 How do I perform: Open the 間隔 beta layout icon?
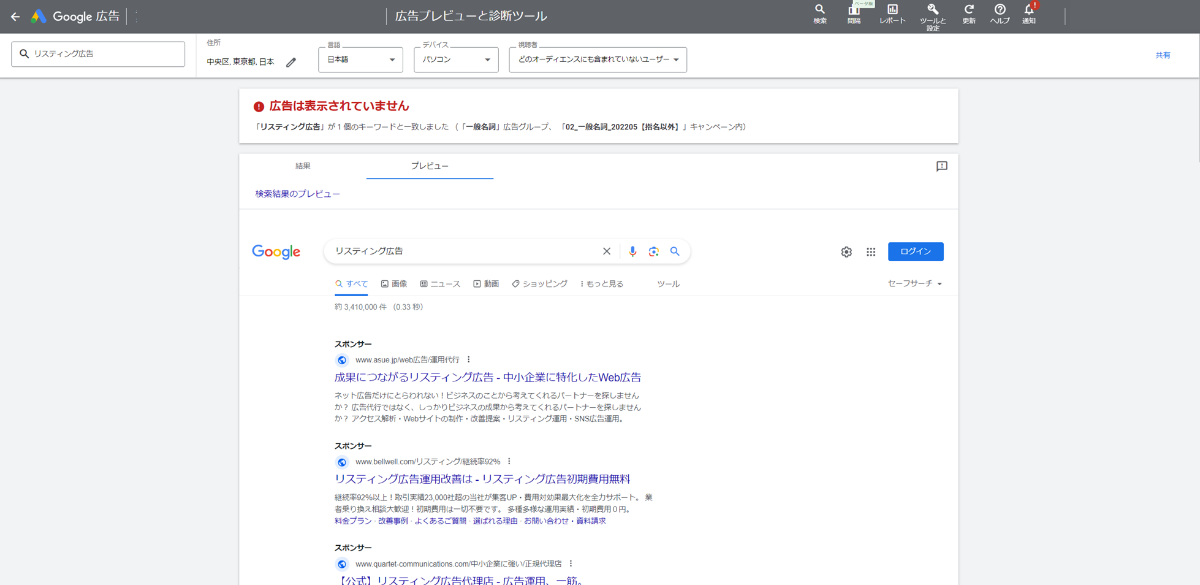click(854, 13)
